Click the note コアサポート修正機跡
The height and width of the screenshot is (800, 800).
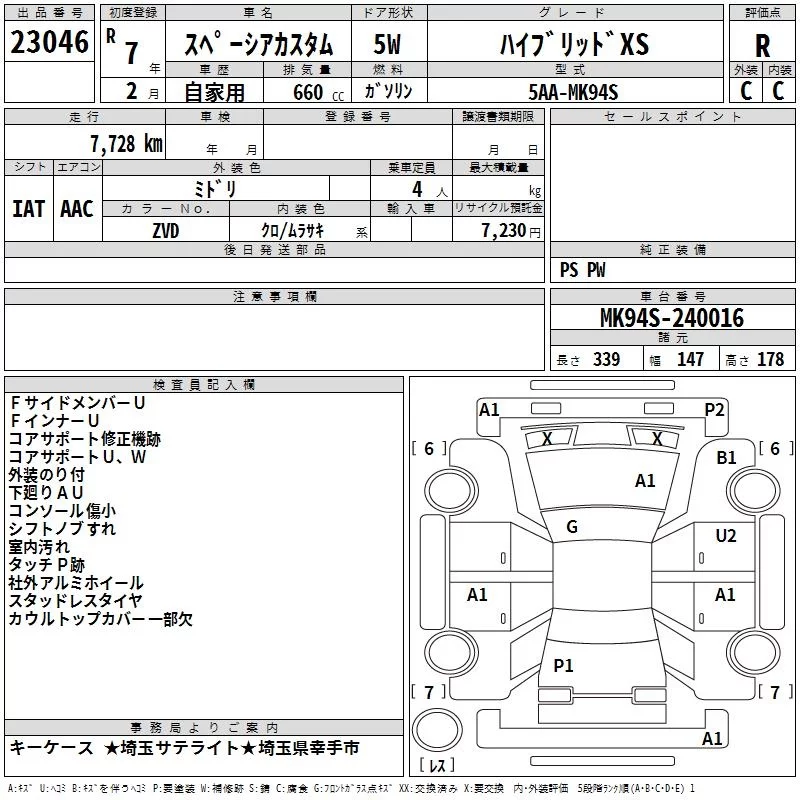85,439
